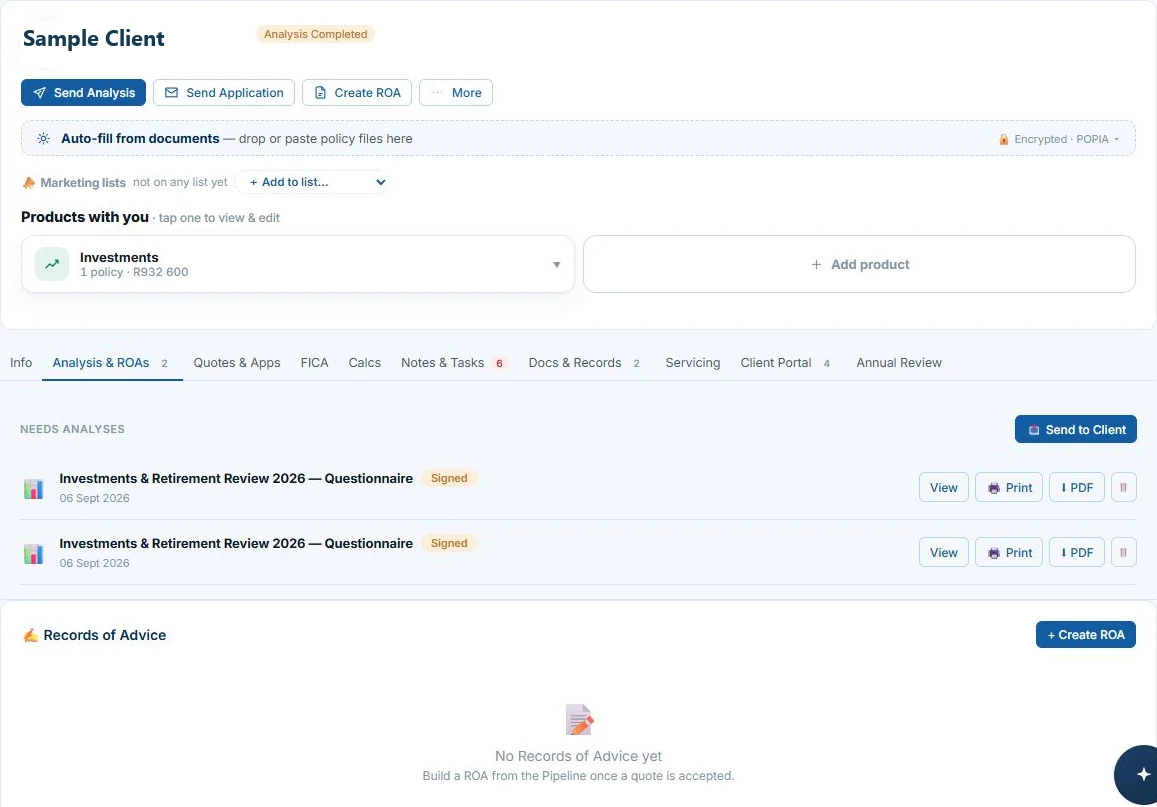This screenshot has width=1157, height=807.
Task: Download PDF of the second questionnaire
Action: point(1077,553)
